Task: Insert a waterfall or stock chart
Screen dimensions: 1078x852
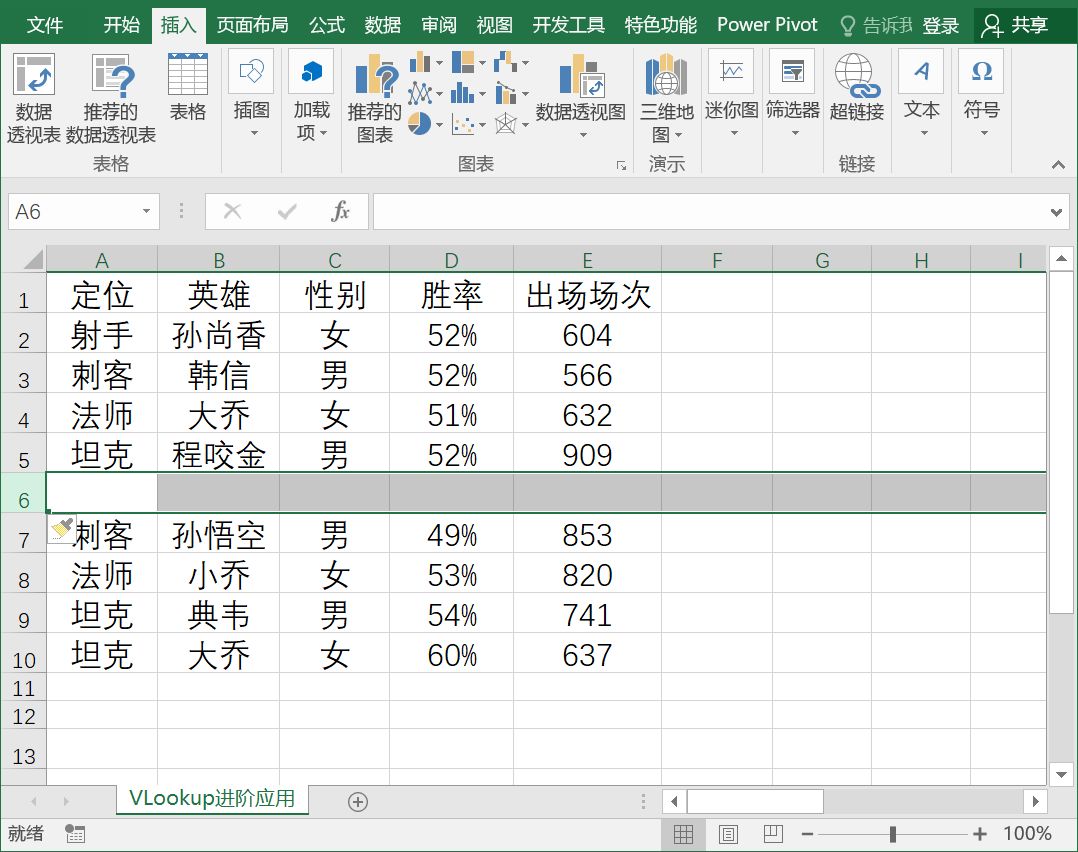Action: (505, 63)
